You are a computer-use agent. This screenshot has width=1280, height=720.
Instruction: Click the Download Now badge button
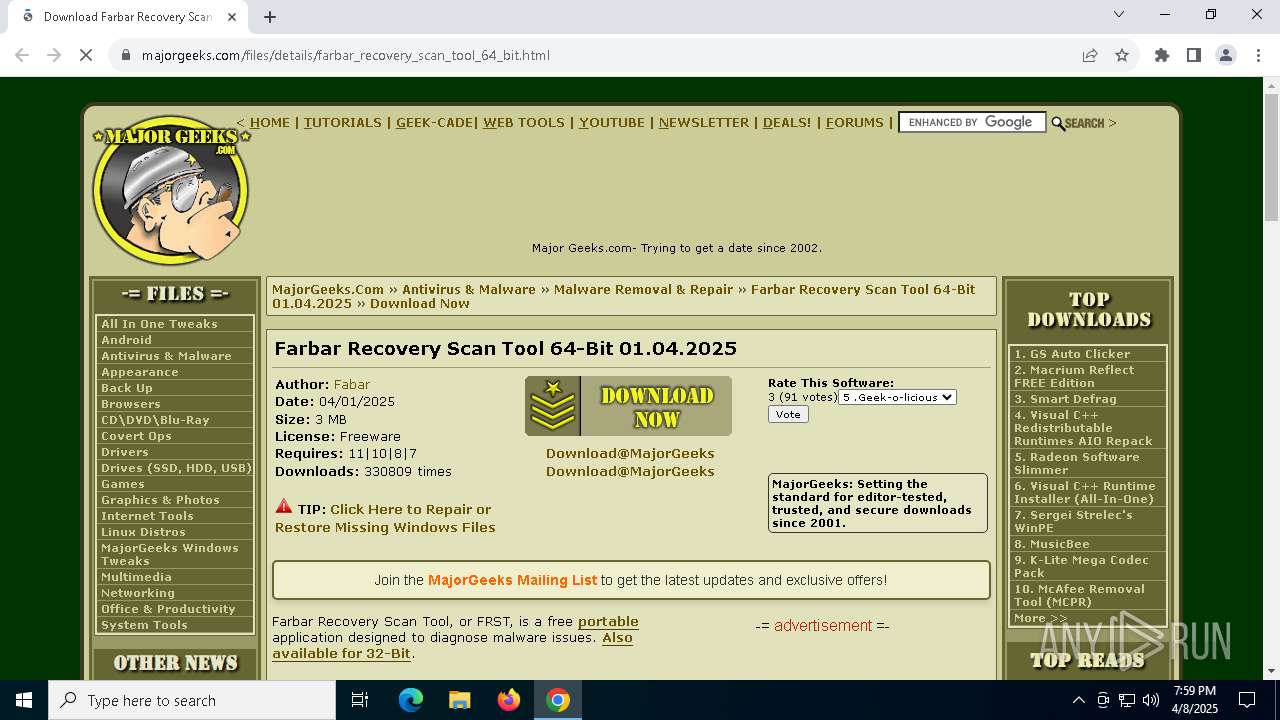tap(628, 406)
